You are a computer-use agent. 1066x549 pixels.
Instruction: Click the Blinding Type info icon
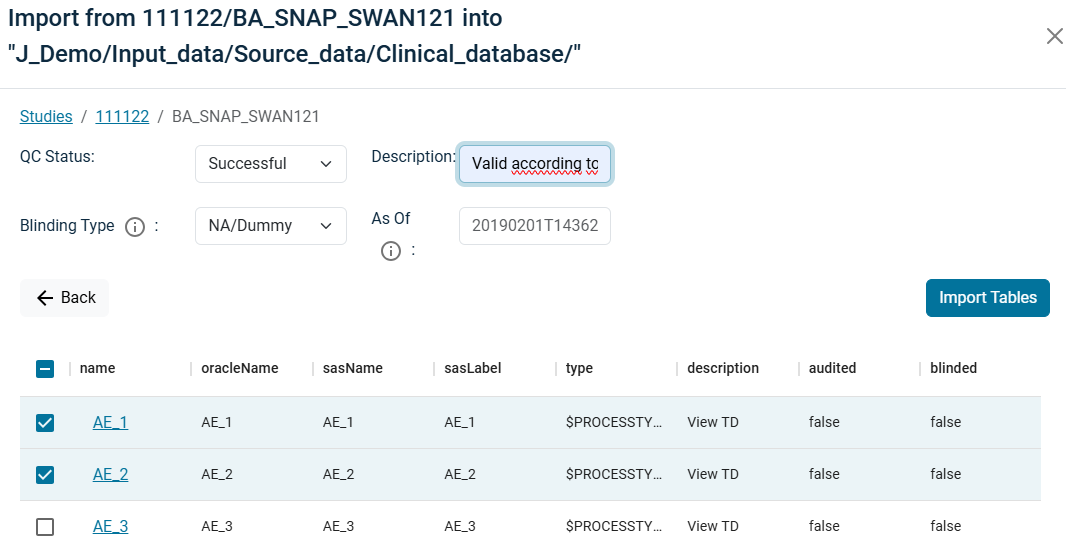click(x=135, y=227)
